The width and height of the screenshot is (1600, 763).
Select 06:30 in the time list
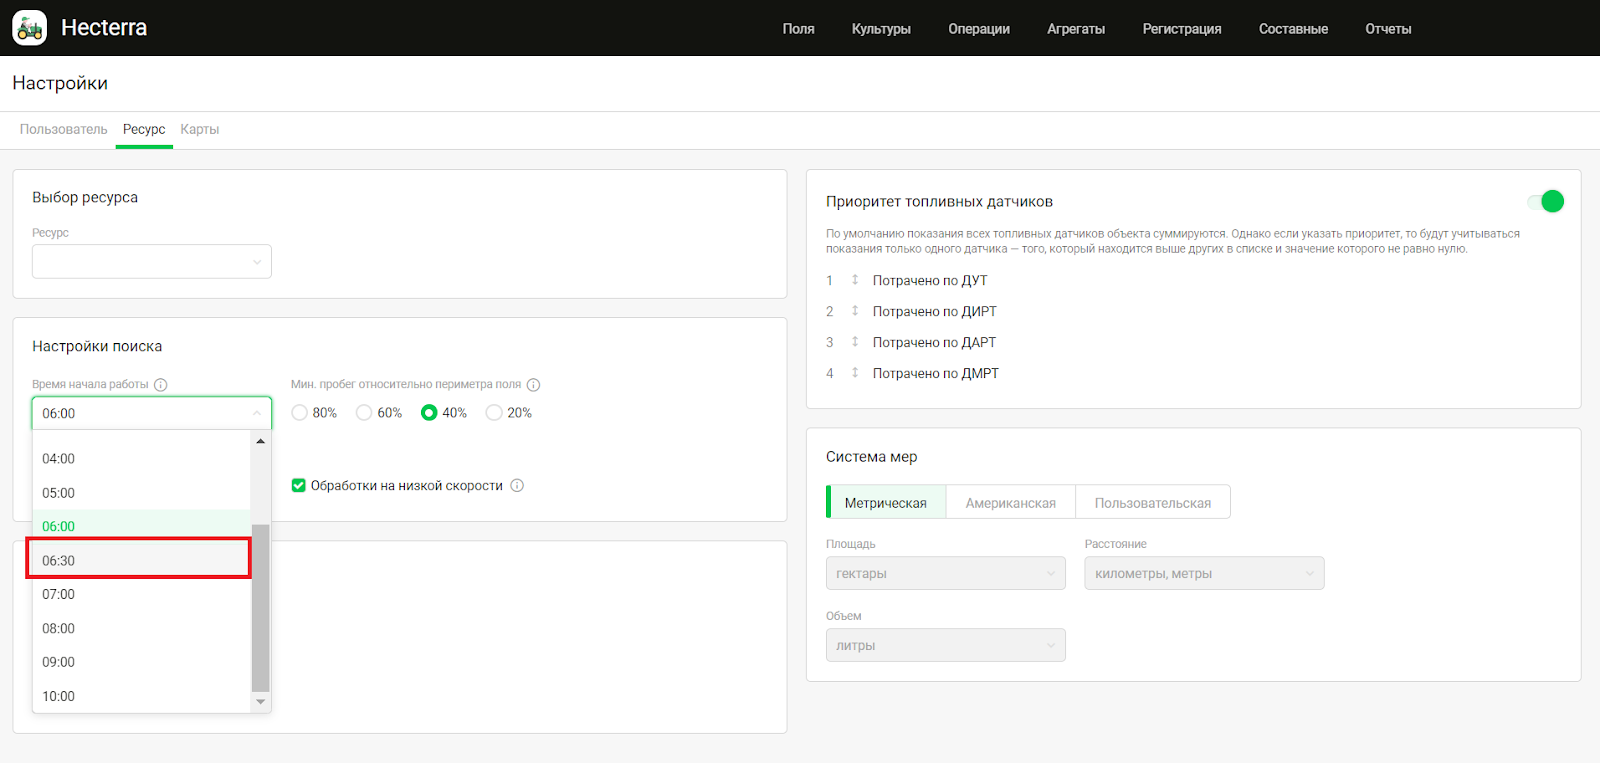coord(138,560)
